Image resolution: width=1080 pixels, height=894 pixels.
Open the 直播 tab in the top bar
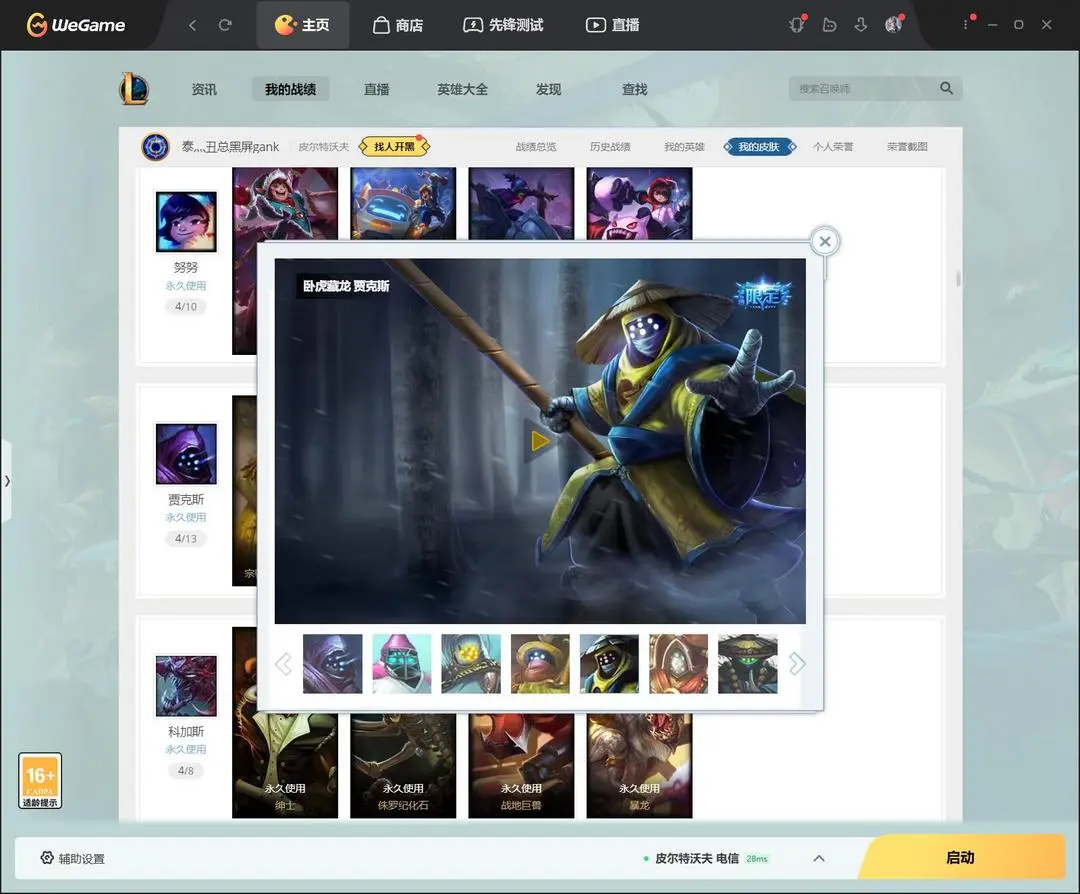point(612,25)
